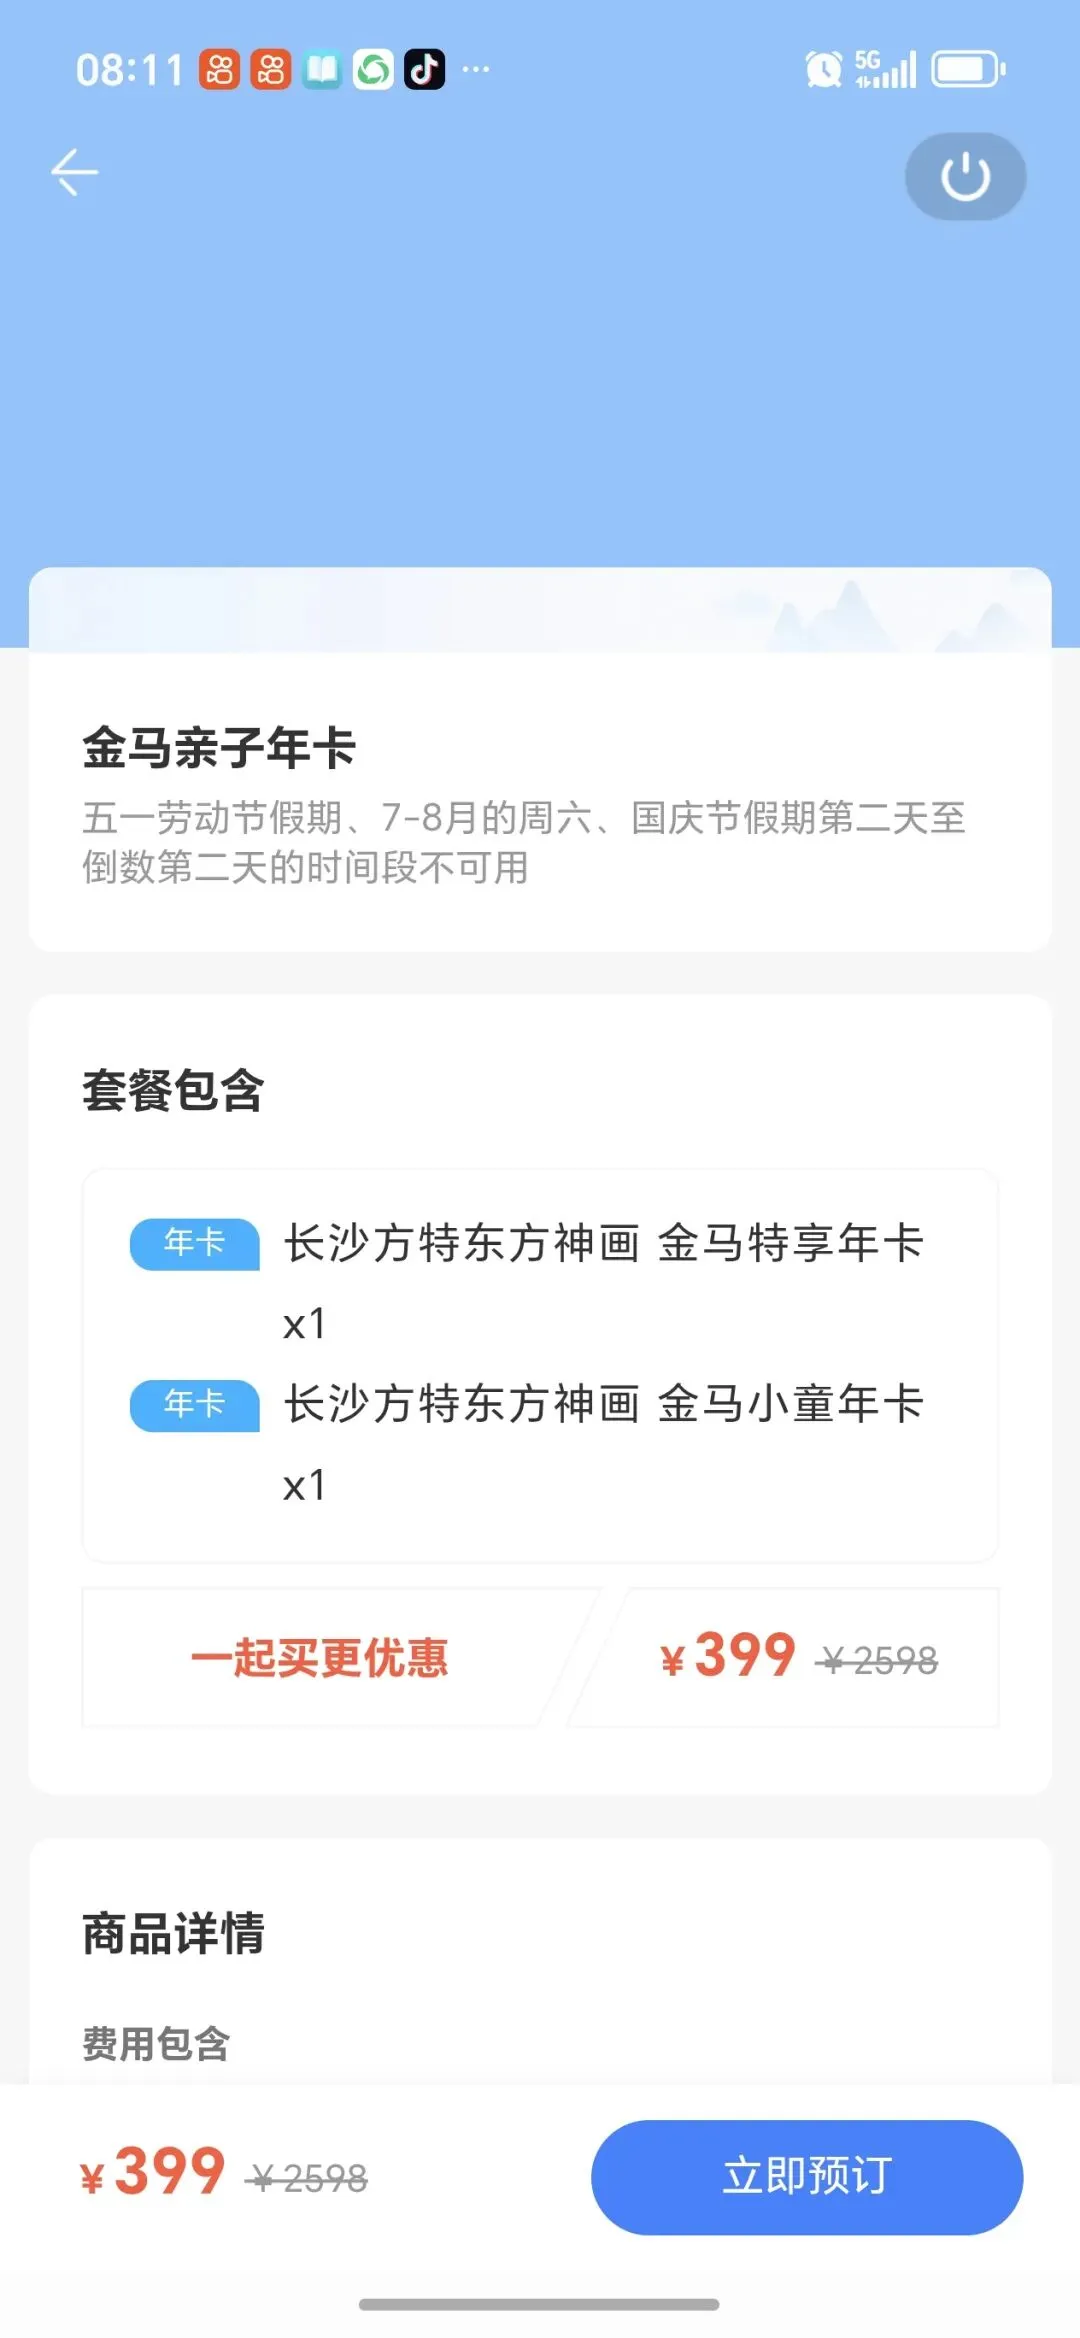This screenshot has height=2338, width=1080.
Task: Tap the home gesture bar
Action: pyautogui.click(x=539, y=2304)
